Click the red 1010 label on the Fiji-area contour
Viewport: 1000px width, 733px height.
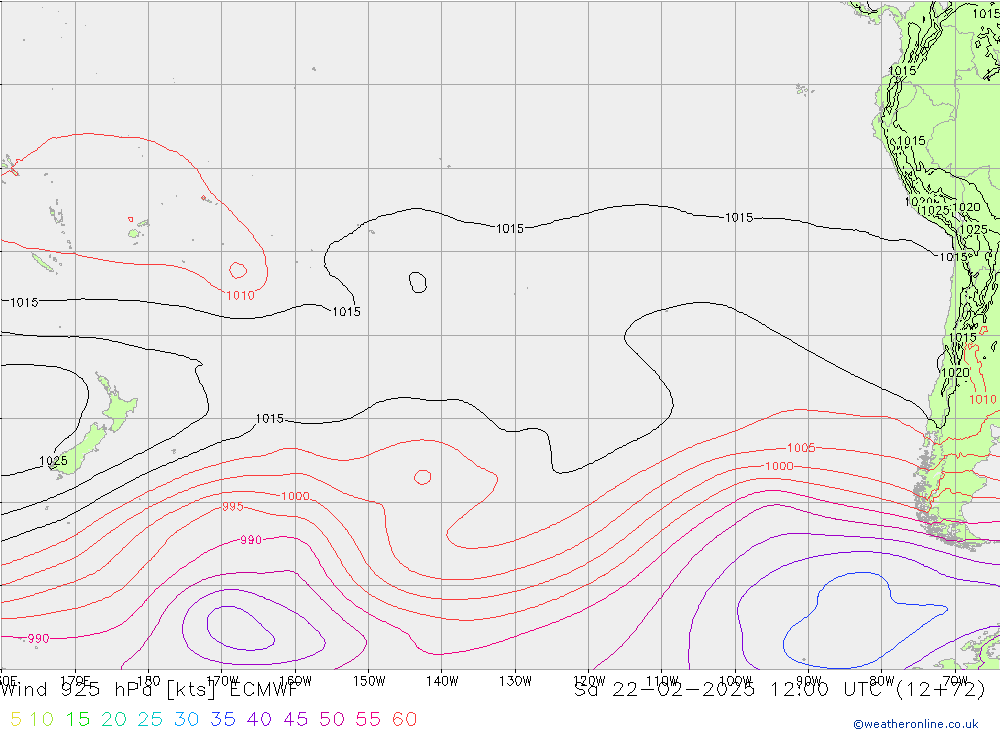click(x=240, y=295)
